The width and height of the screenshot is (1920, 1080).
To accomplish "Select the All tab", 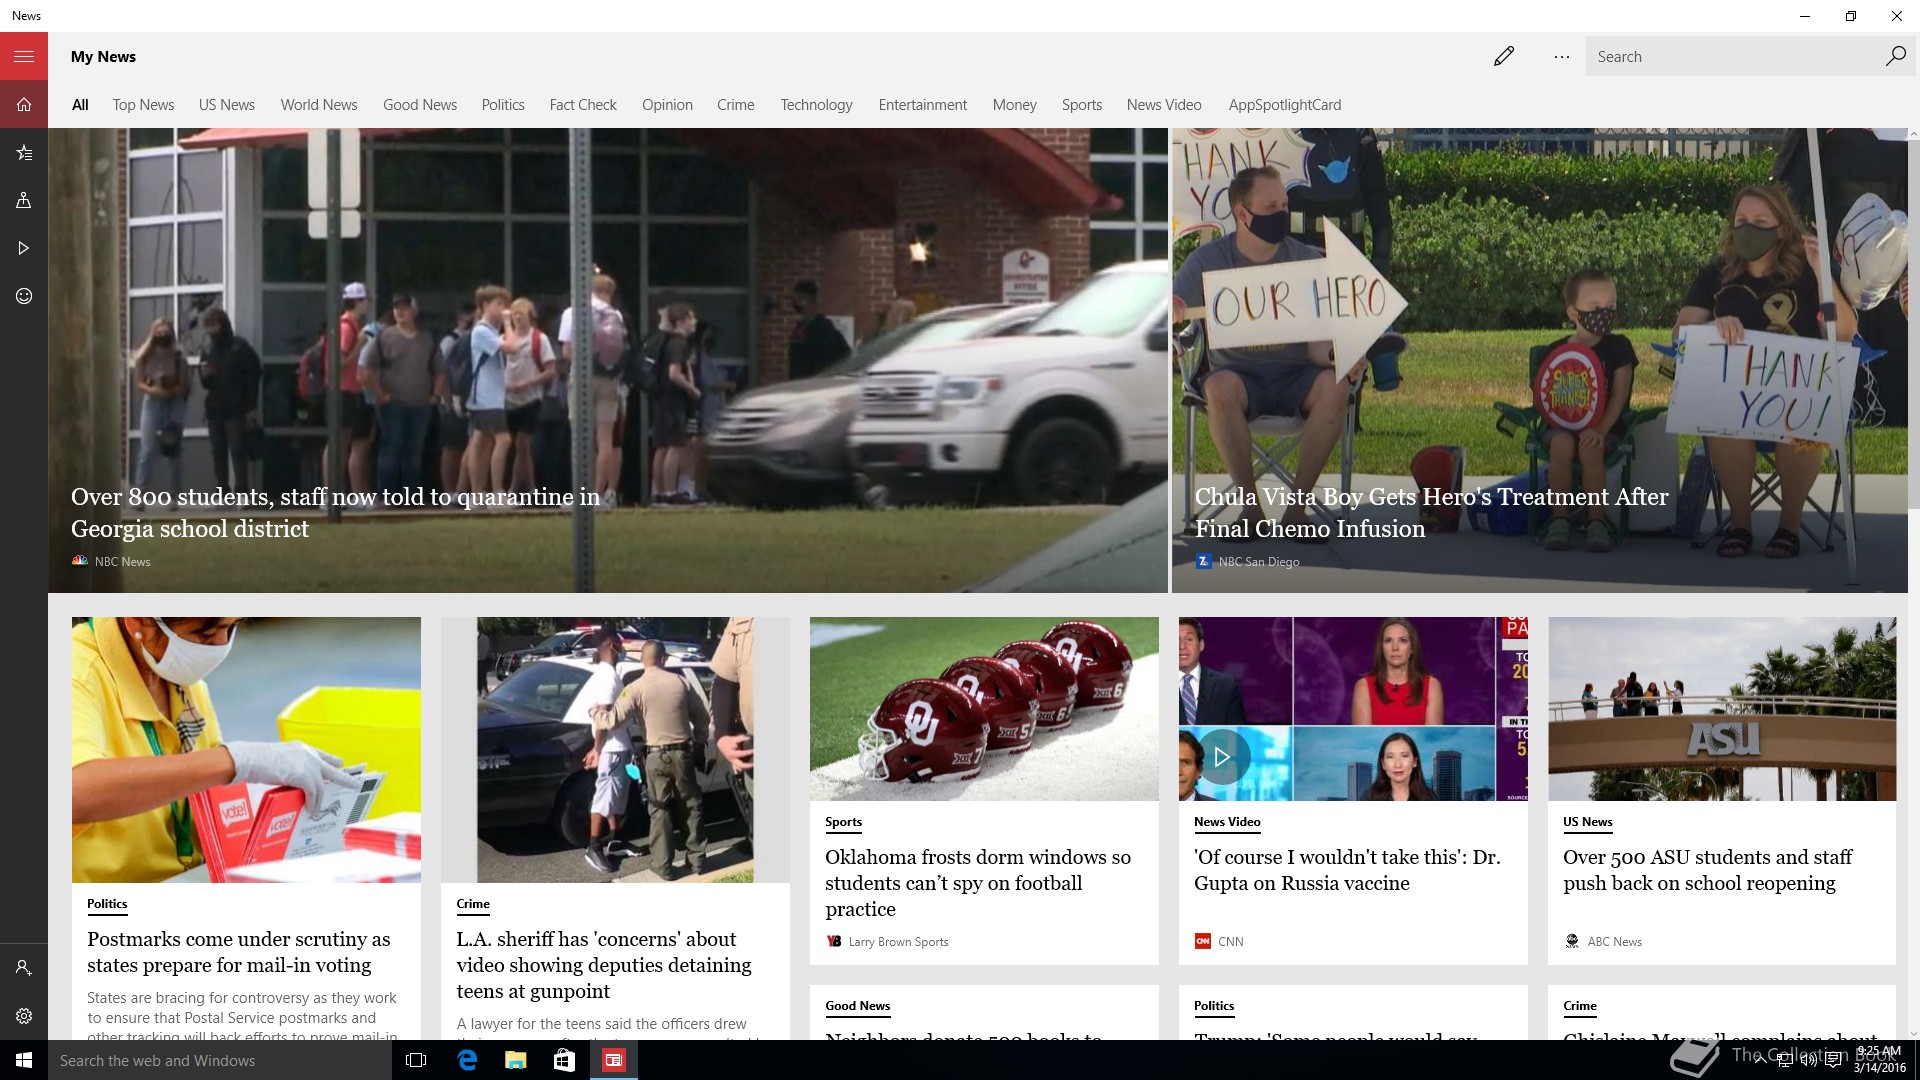I will (80, 104).
